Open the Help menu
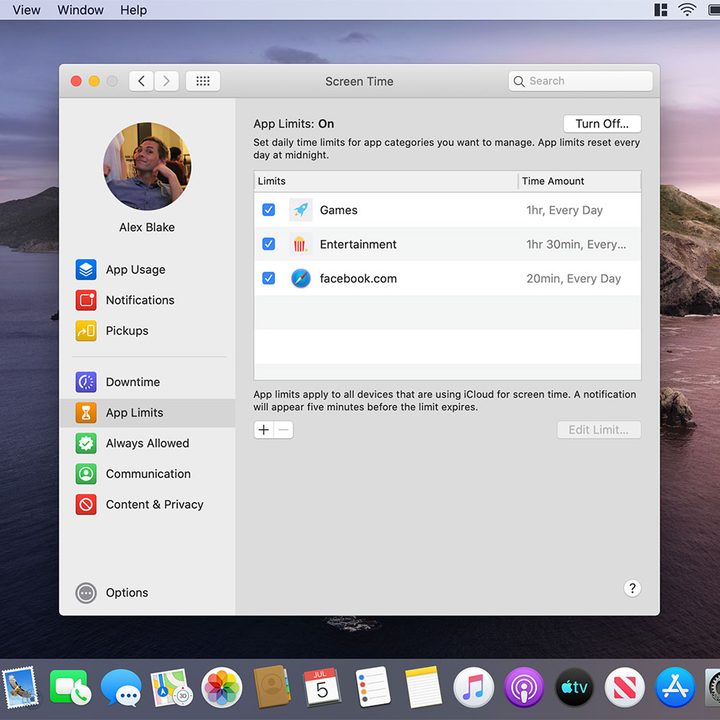This screenshot has height=720, width=720. point(134,10)
